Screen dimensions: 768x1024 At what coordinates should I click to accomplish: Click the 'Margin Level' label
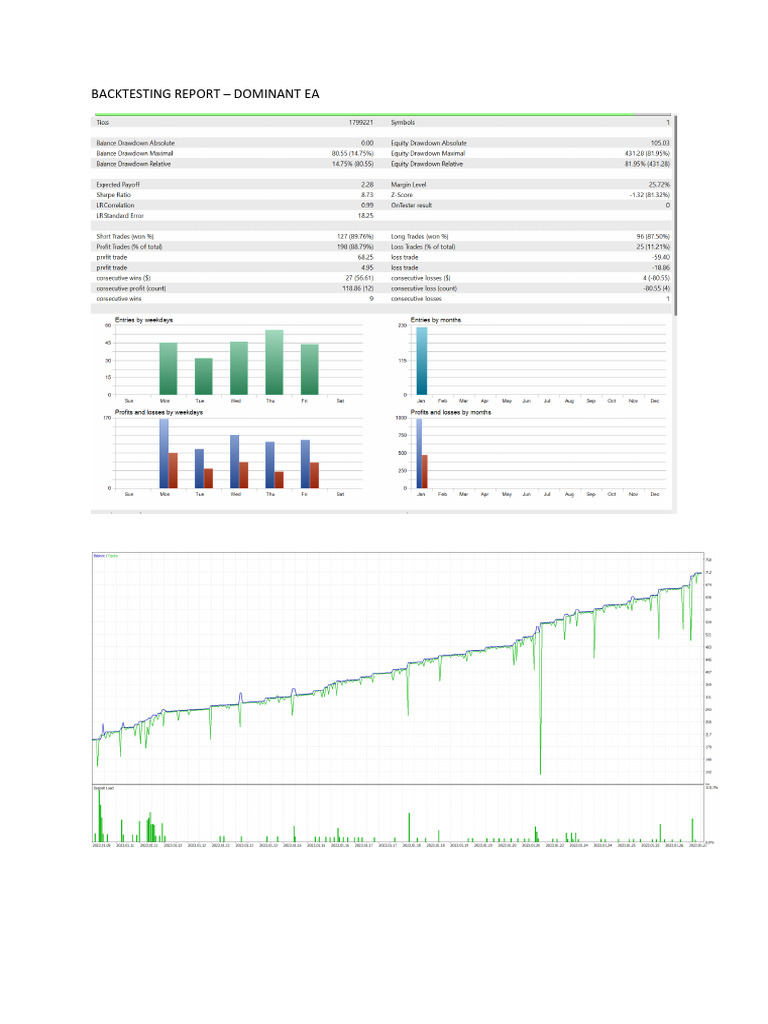coord(409,185)
